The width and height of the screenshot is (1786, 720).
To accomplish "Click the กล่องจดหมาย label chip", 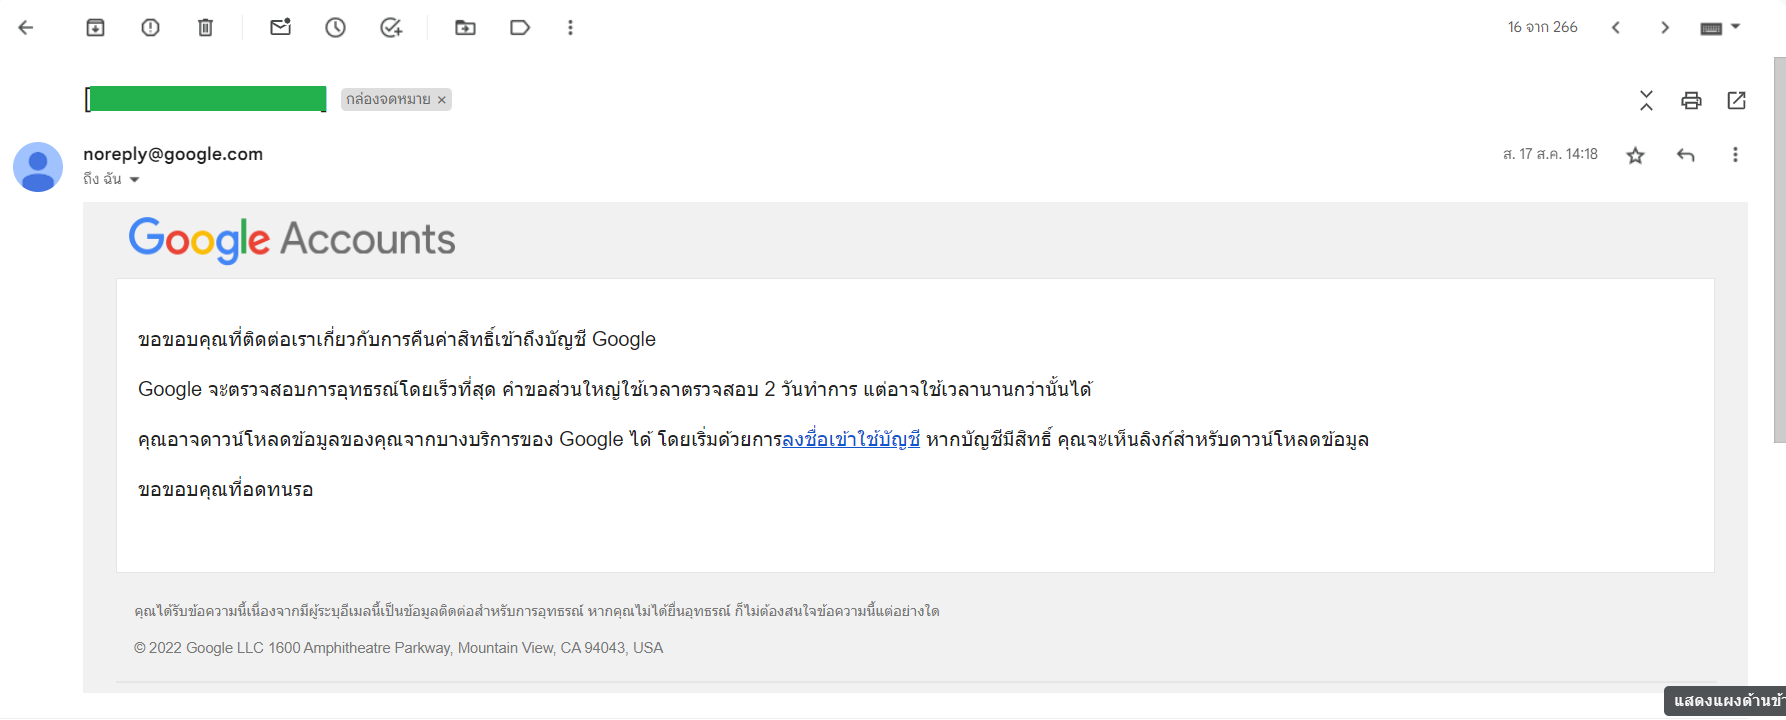I will click(x=388, y=99).
